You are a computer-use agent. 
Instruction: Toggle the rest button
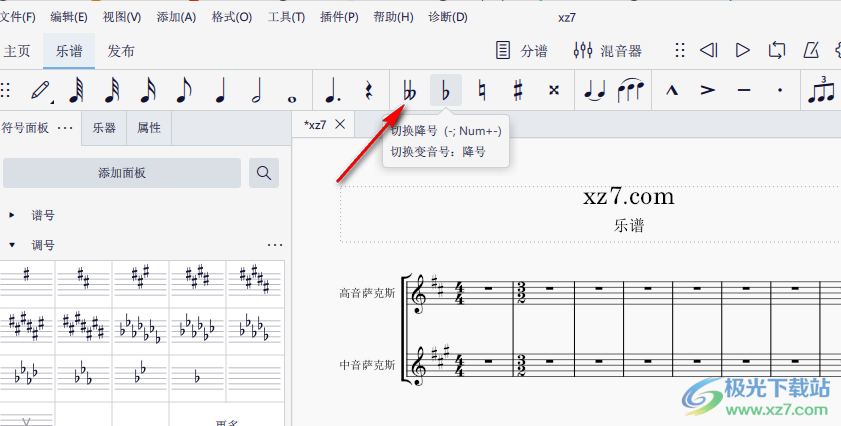(x=368, y=90)
